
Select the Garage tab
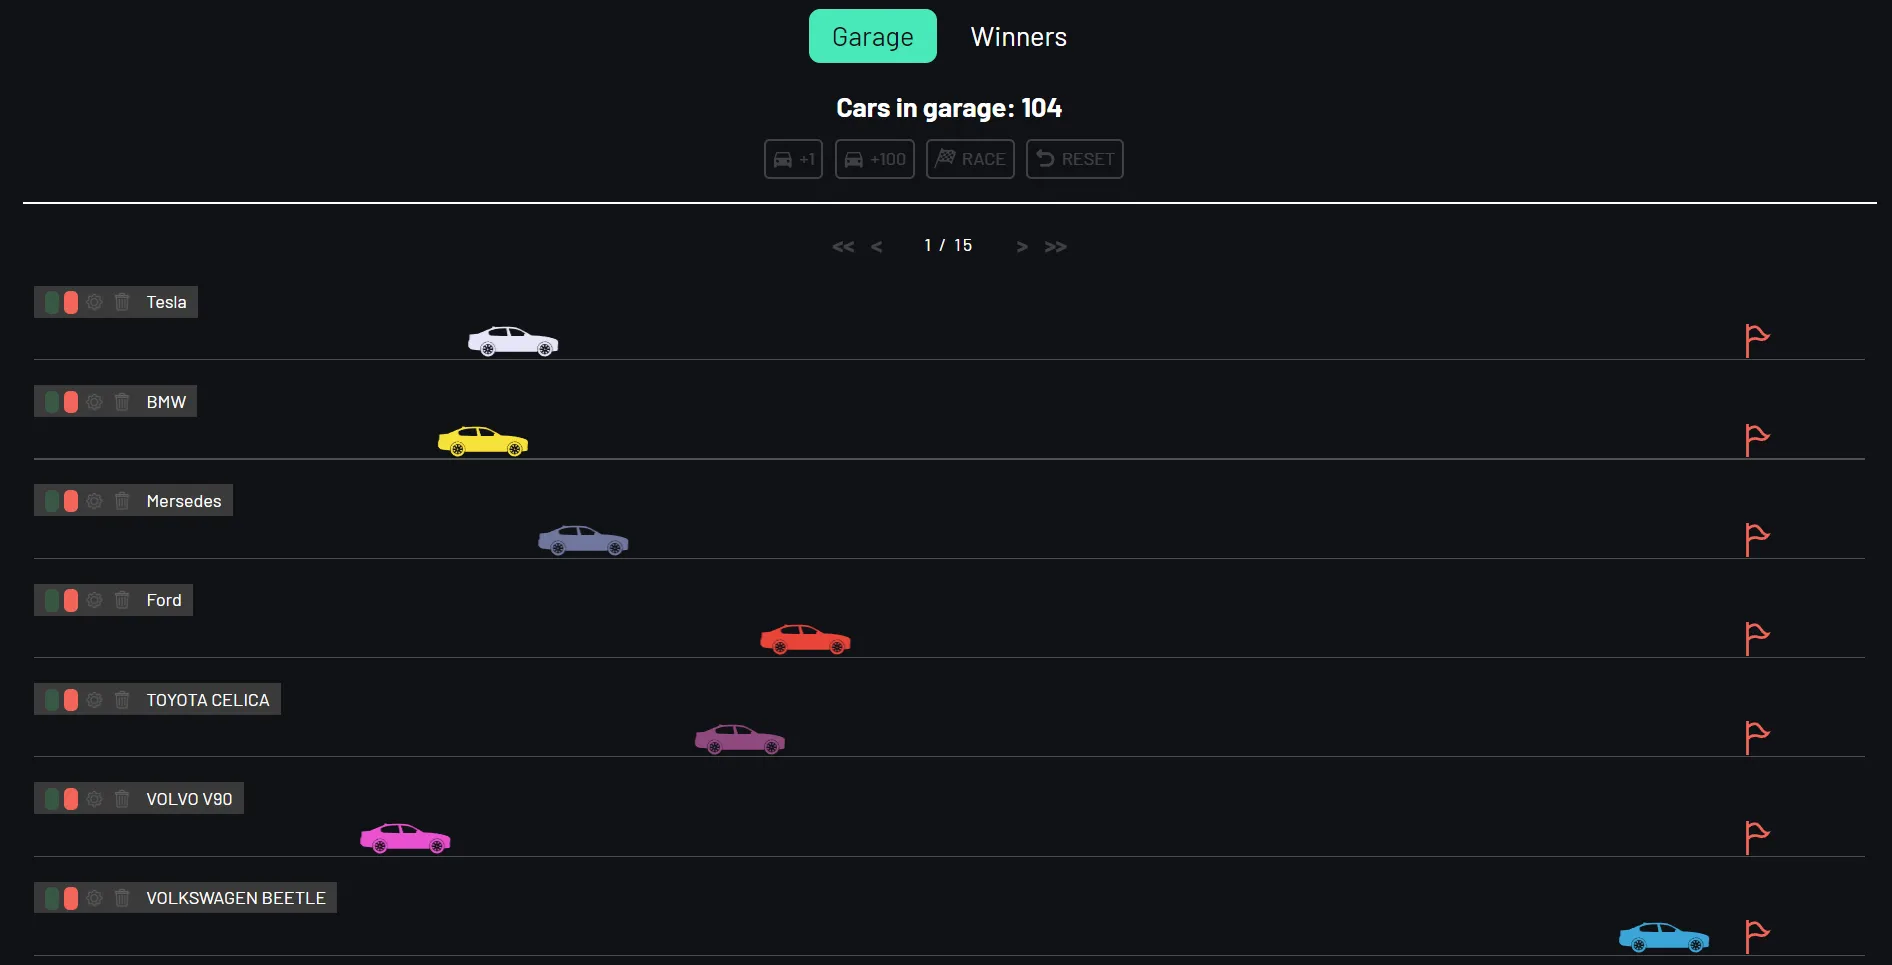pos(873,37)
